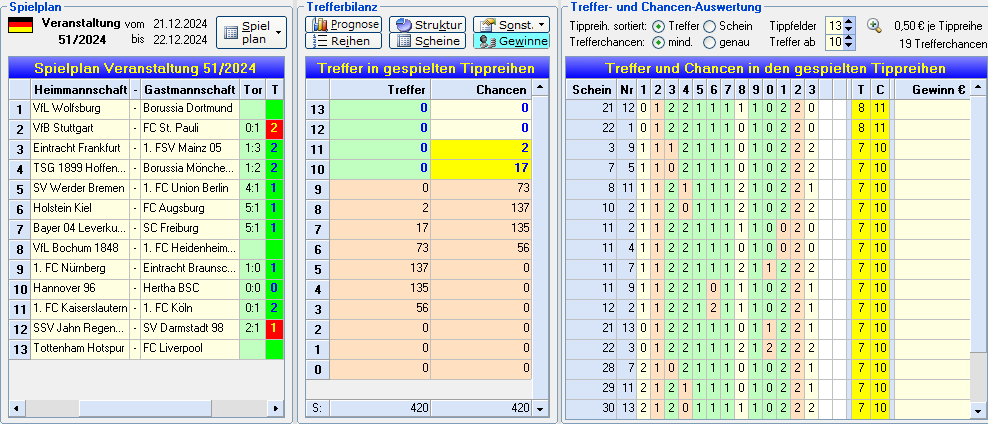Click the sum value 420 under Treffer
The image size is (988, 424).
(x=380, y=408)
